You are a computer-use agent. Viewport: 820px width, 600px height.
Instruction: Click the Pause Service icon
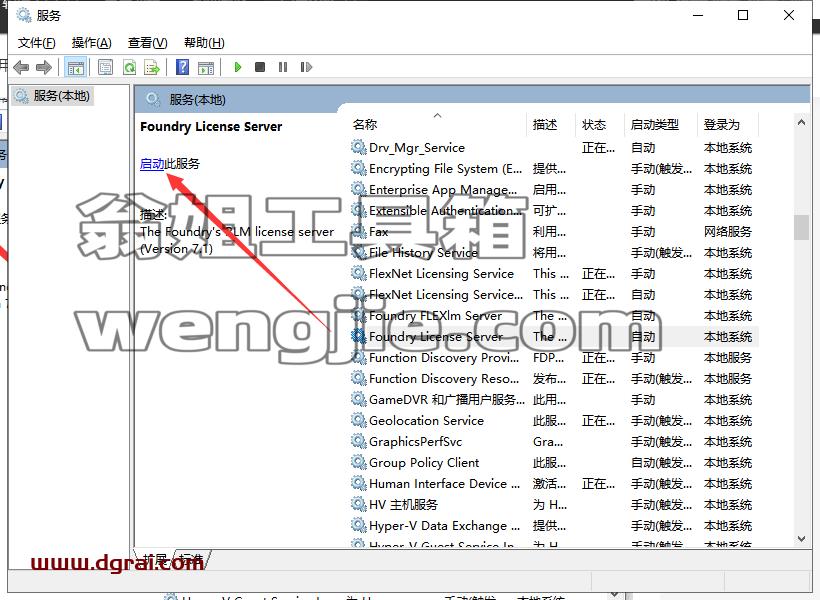click(283, 67)
